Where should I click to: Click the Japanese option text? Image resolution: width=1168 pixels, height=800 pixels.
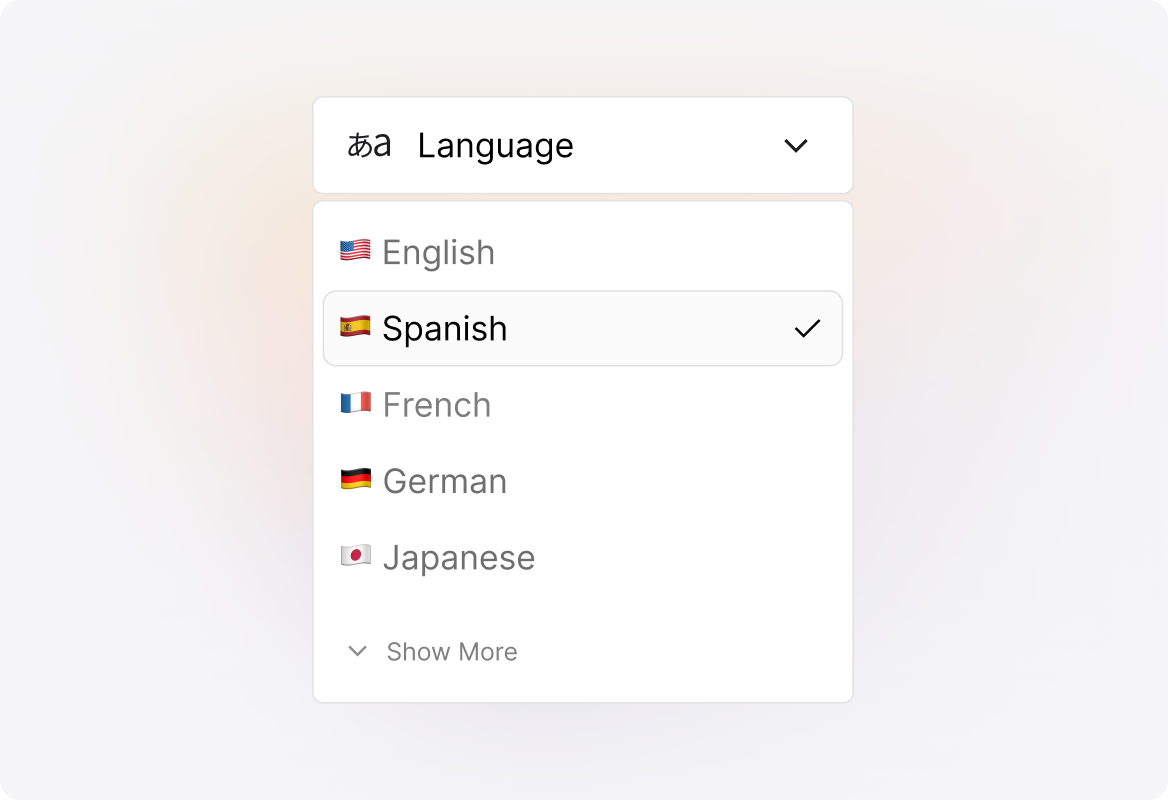click(x=460, y=557)
